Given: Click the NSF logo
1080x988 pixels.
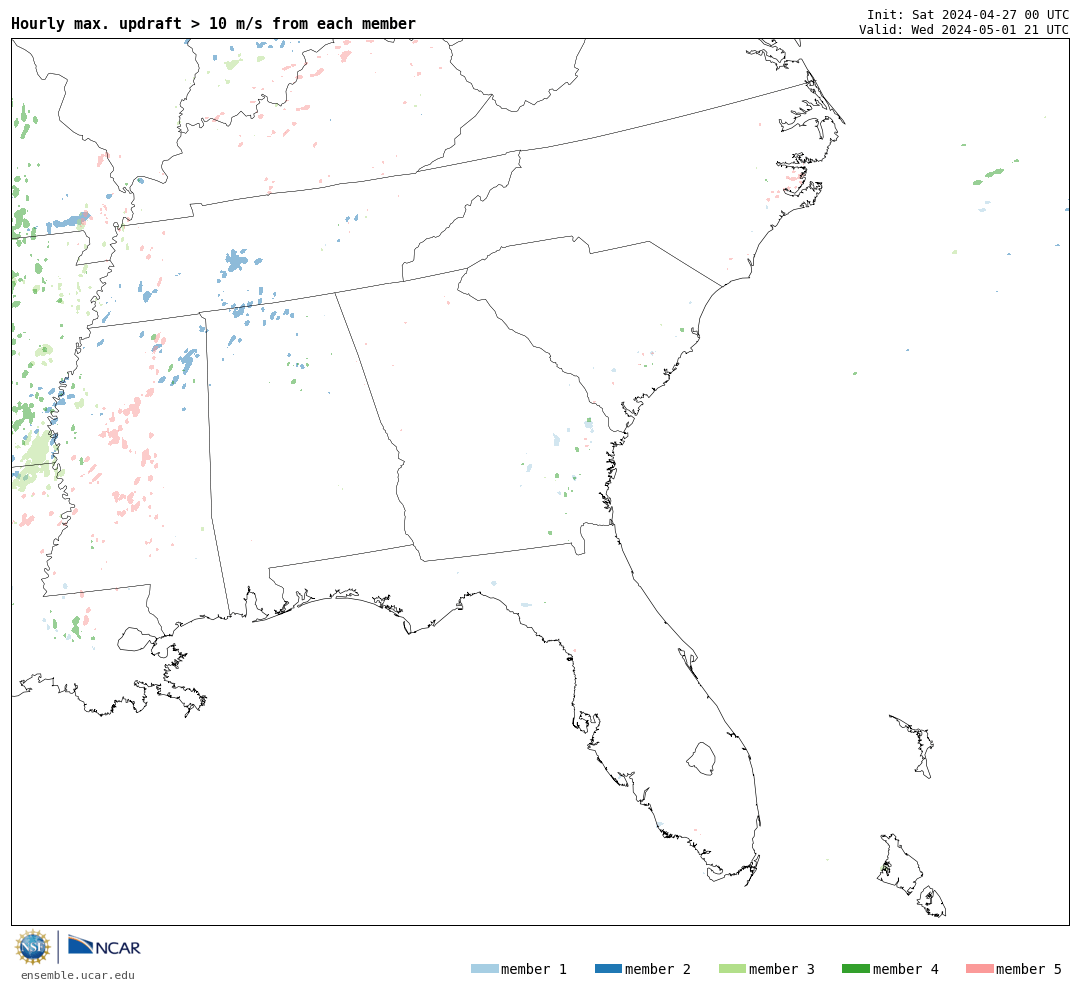Looking at the screenshot, I should (32, 947).
